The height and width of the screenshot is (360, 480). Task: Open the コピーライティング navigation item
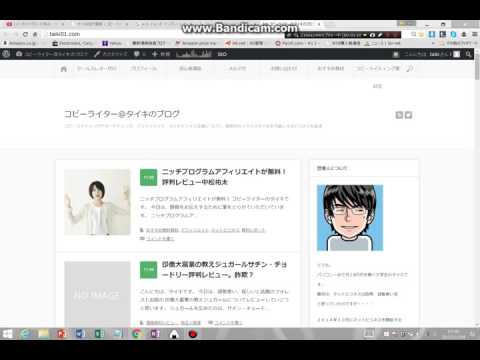[377, 68]
